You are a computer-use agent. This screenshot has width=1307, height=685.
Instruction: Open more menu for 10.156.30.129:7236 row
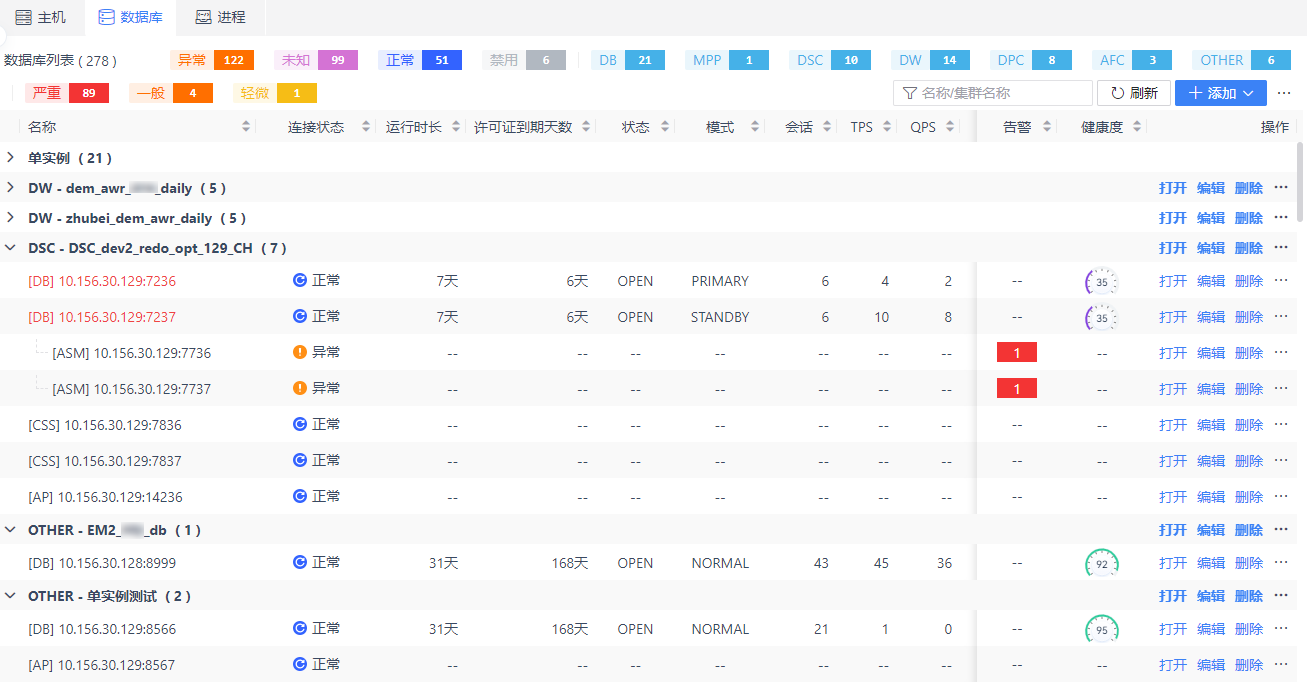1281,281
